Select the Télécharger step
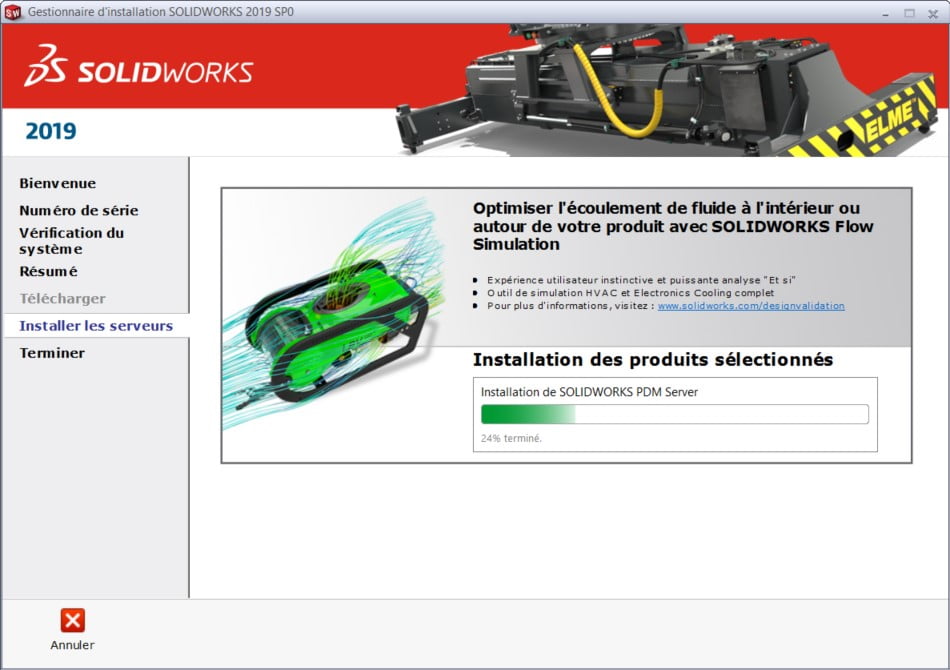Viewport: 950px width, 670px height. tap(62, 299)
